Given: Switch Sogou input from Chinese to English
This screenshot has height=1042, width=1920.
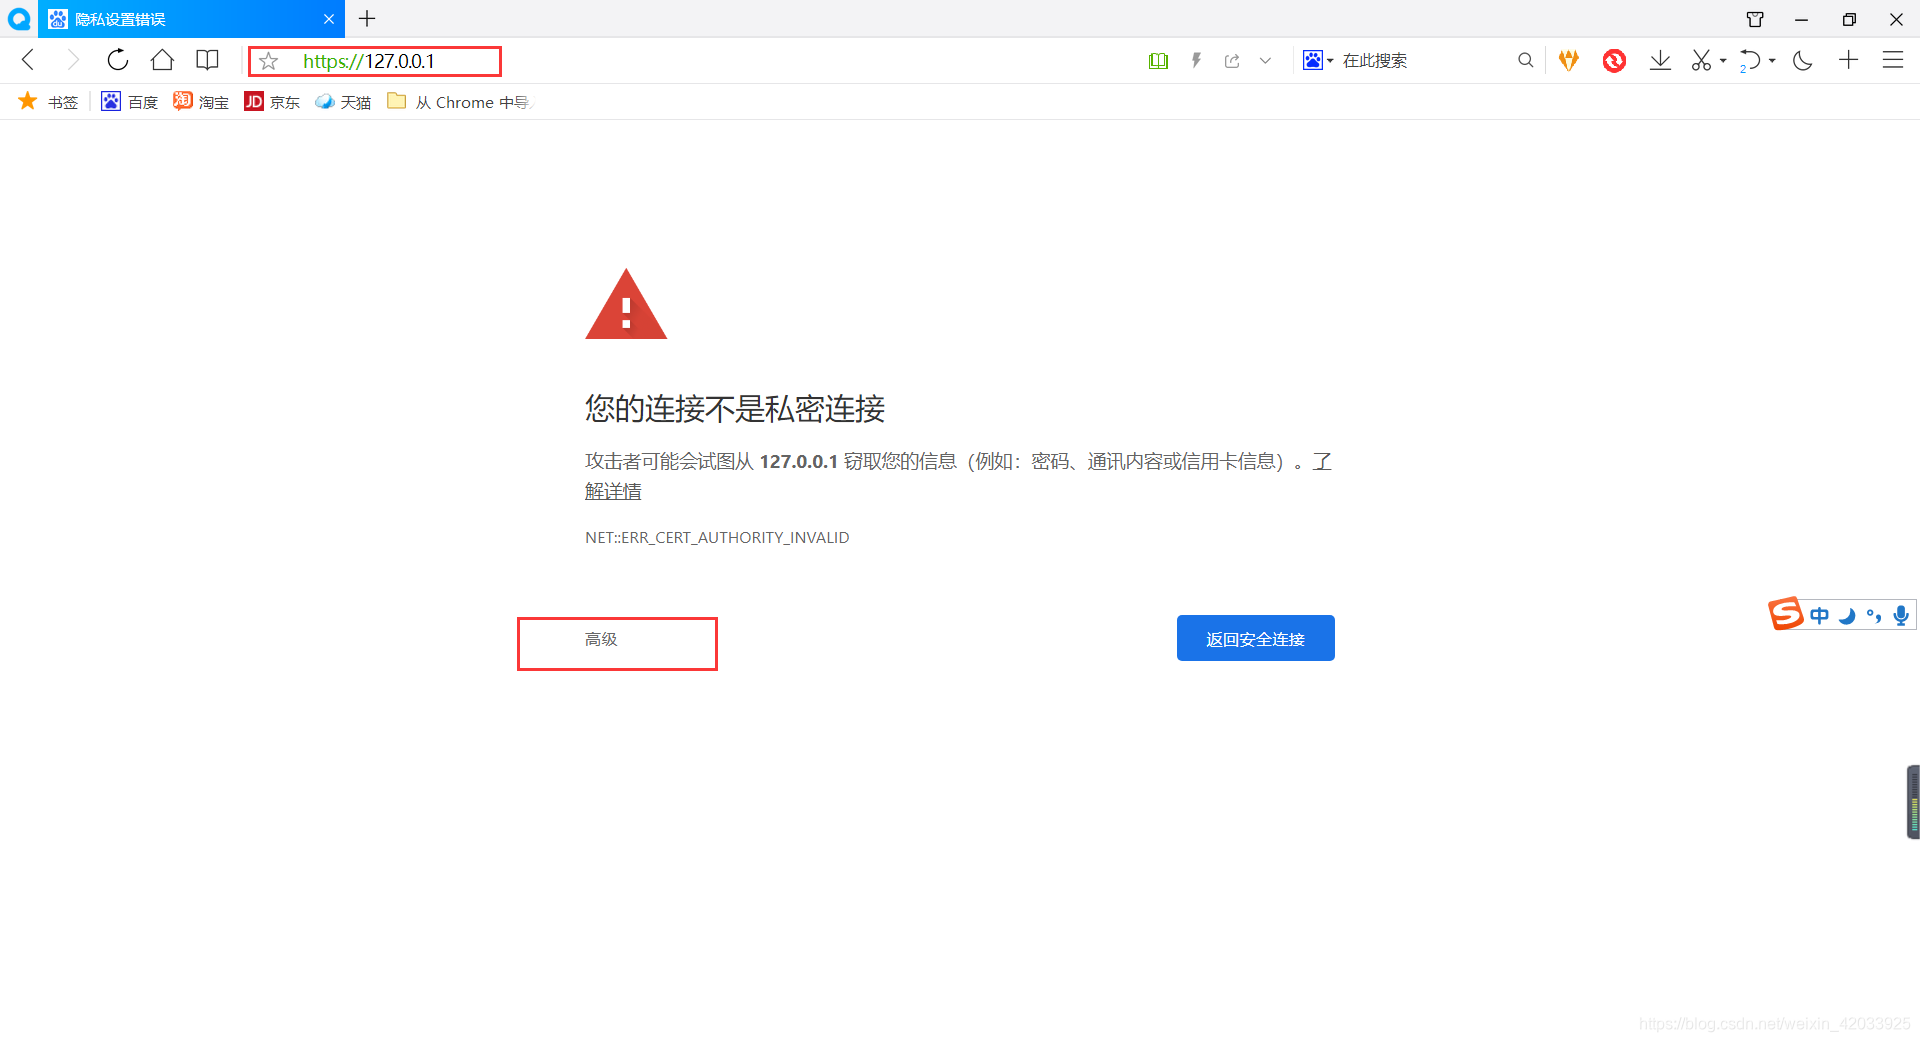Looking at the screenshot, I should [1819, 615].
